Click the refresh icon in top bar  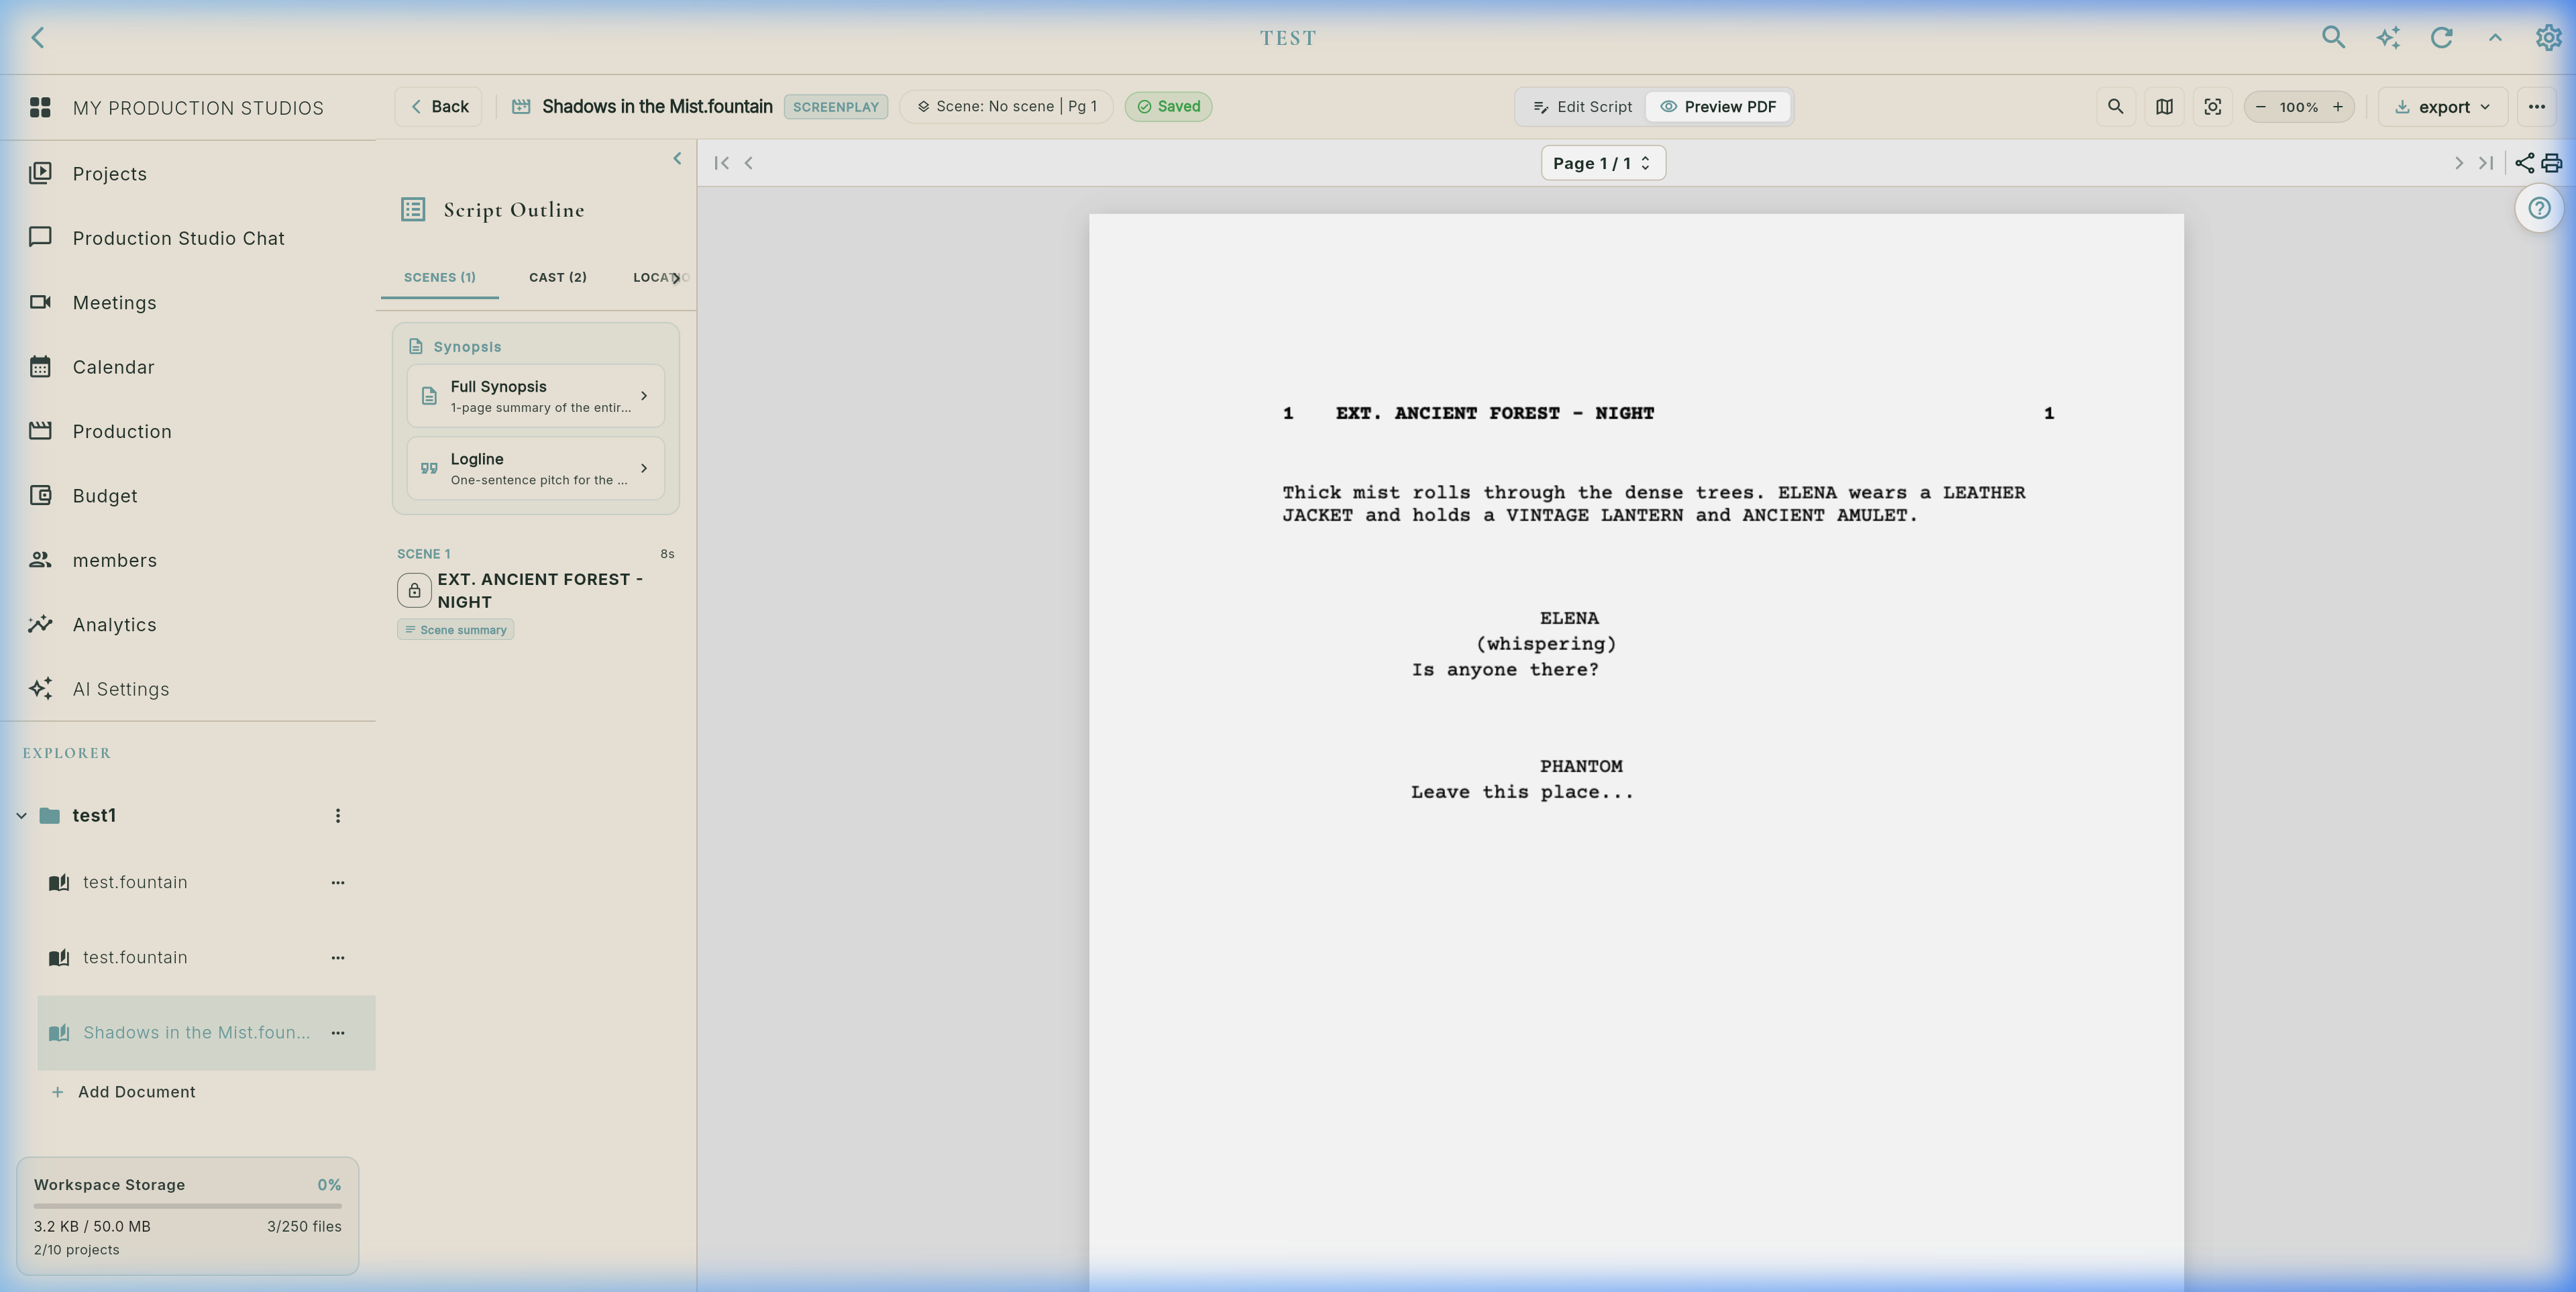pyautogui.click(x=2441, y=37)
